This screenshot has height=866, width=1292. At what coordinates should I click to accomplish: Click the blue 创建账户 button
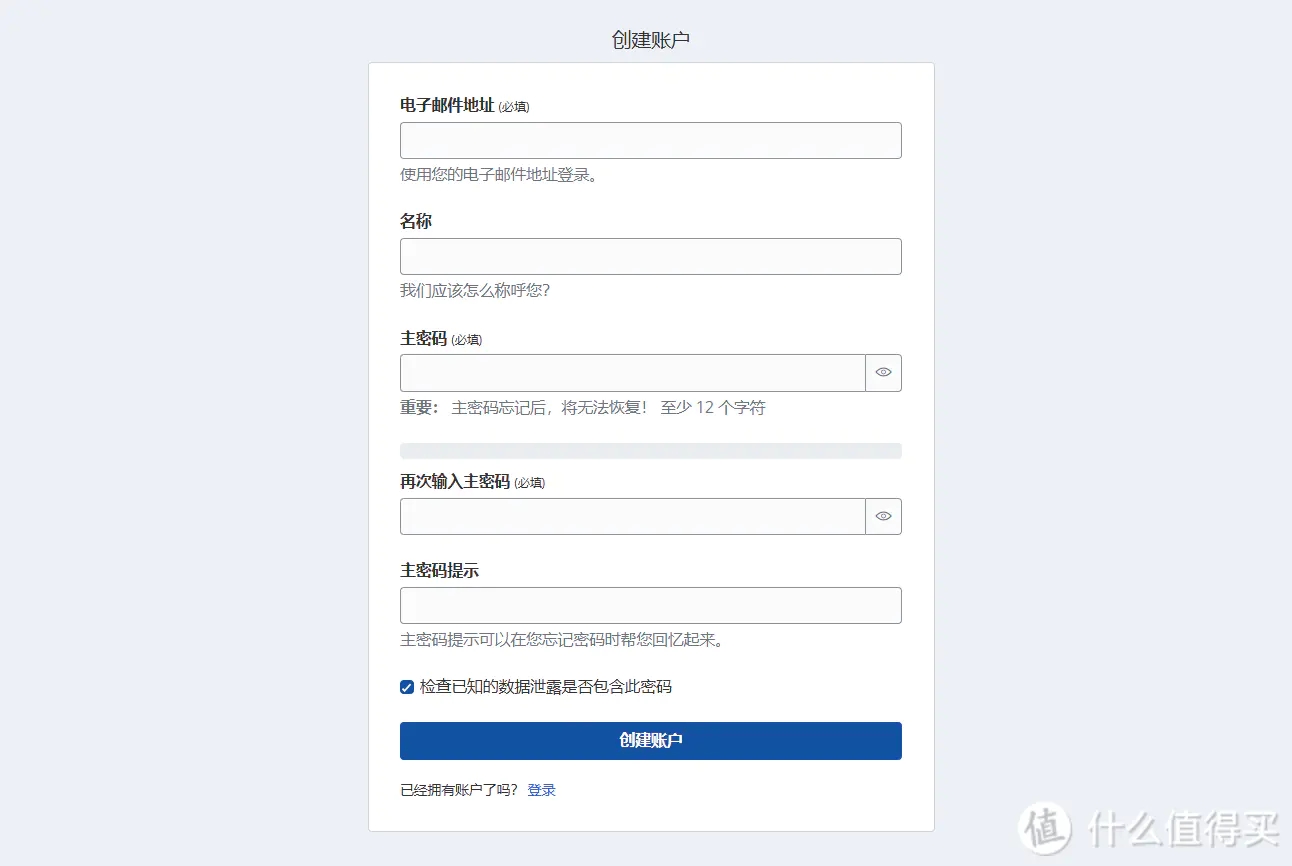[x=651, y=741]
